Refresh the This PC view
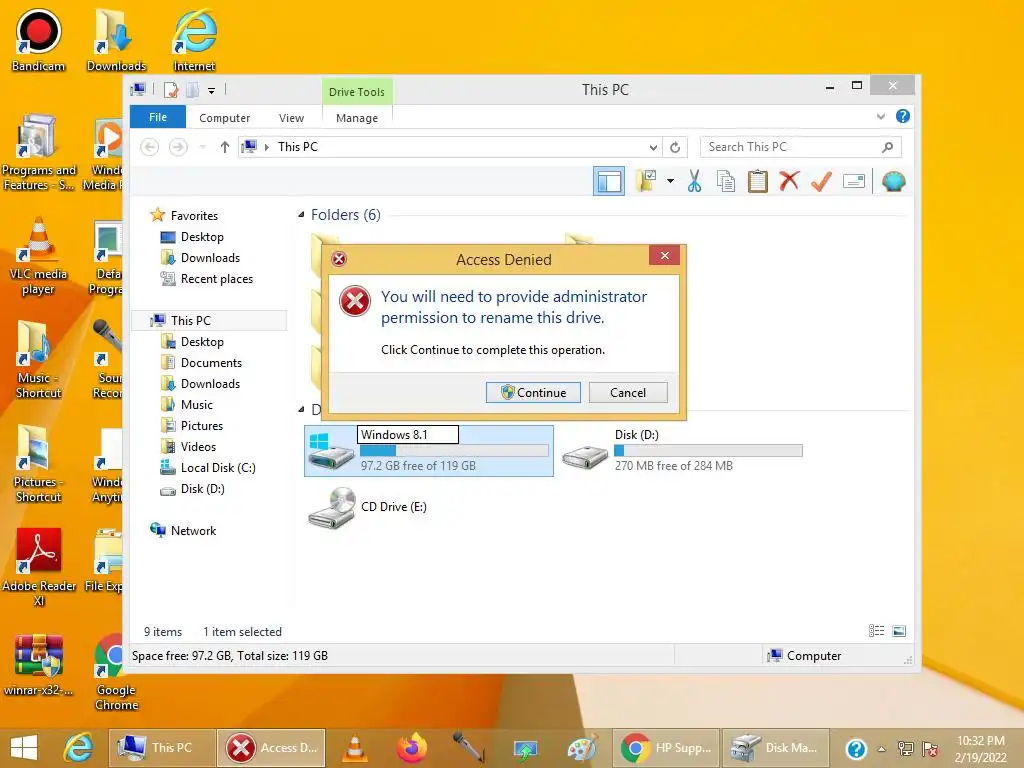The width and height of the screenshot is (1024, 768). tap(675, 148)
